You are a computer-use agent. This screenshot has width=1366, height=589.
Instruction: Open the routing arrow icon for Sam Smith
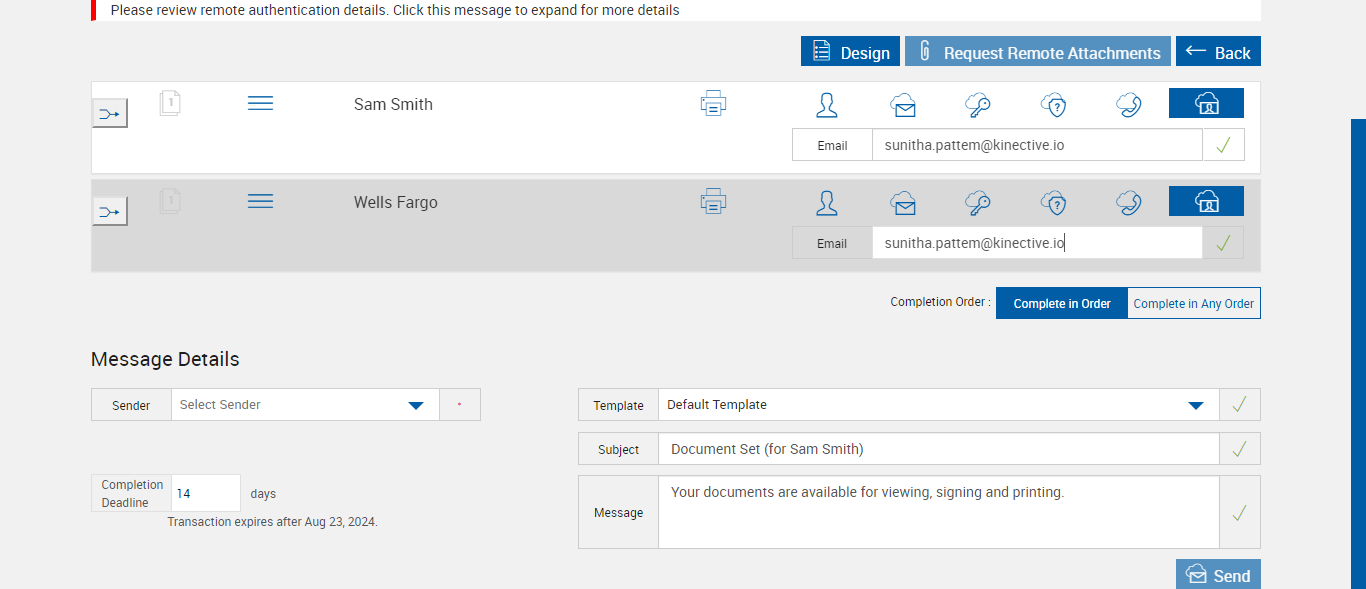[x=110, y=114]
